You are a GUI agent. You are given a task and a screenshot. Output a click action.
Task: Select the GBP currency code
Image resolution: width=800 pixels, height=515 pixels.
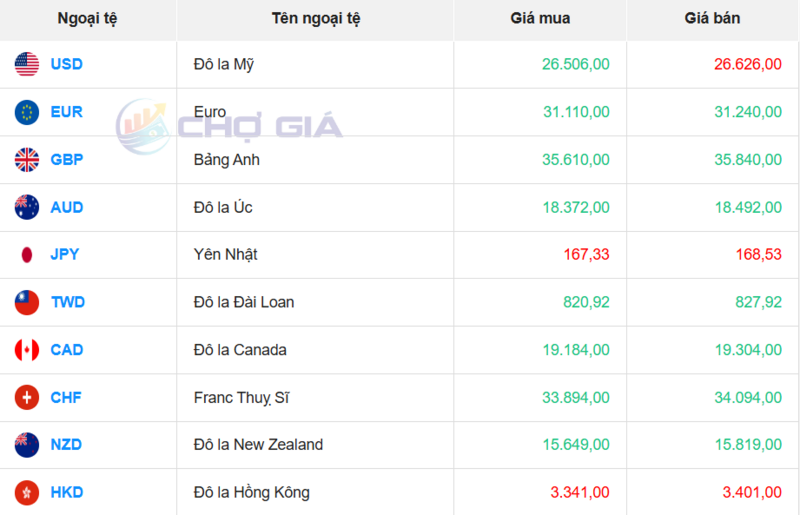[67, 159]
